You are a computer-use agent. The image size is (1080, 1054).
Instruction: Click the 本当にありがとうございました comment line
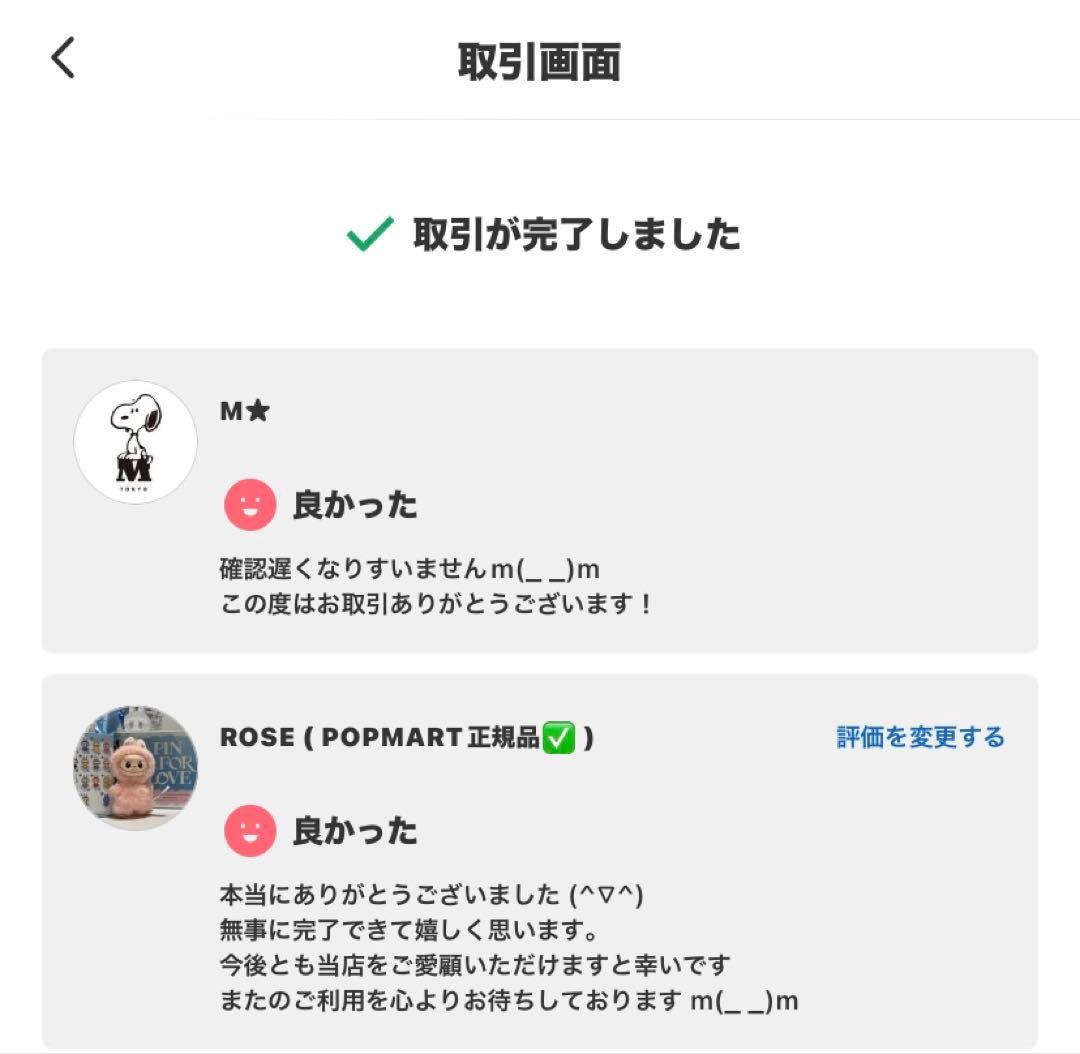(436, 894)
